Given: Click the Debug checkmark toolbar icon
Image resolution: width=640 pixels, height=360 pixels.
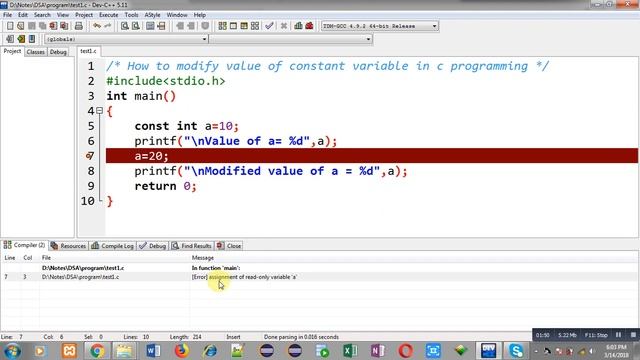Looking at the screenshot, I should click(269, 26).
